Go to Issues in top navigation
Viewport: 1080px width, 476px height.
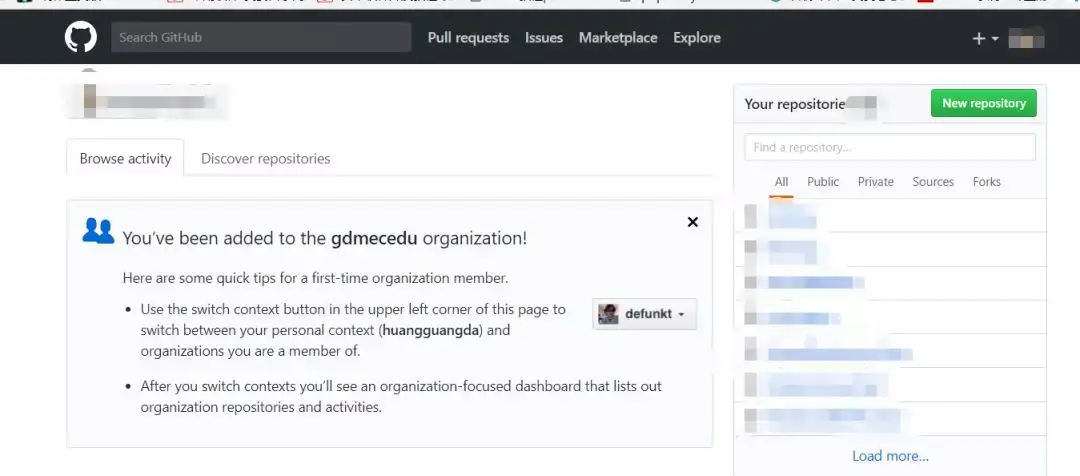click(x=544, y=37)
